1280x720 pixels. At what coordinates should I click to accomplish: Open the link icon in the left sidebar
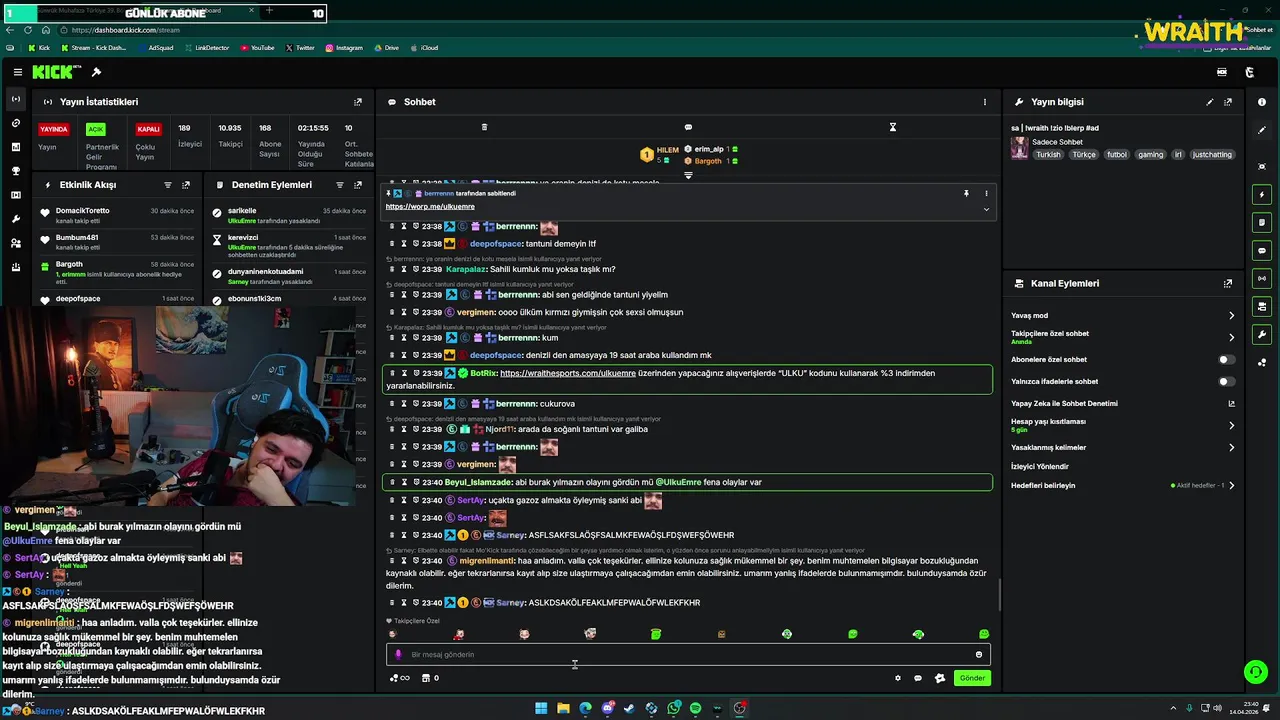[x=15, y=123]
